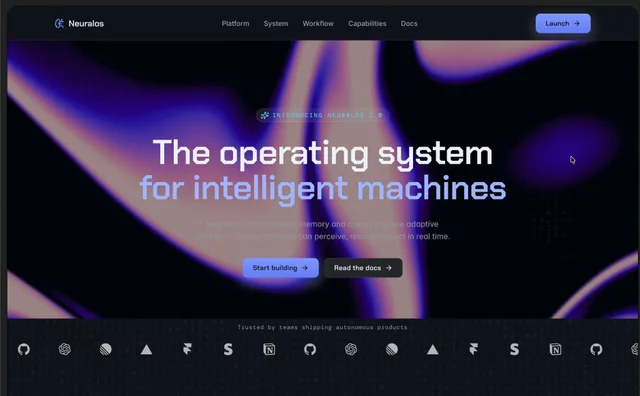Click the first Stripe S logo
This screenshot has height=396, width=640.
[228, 349]
